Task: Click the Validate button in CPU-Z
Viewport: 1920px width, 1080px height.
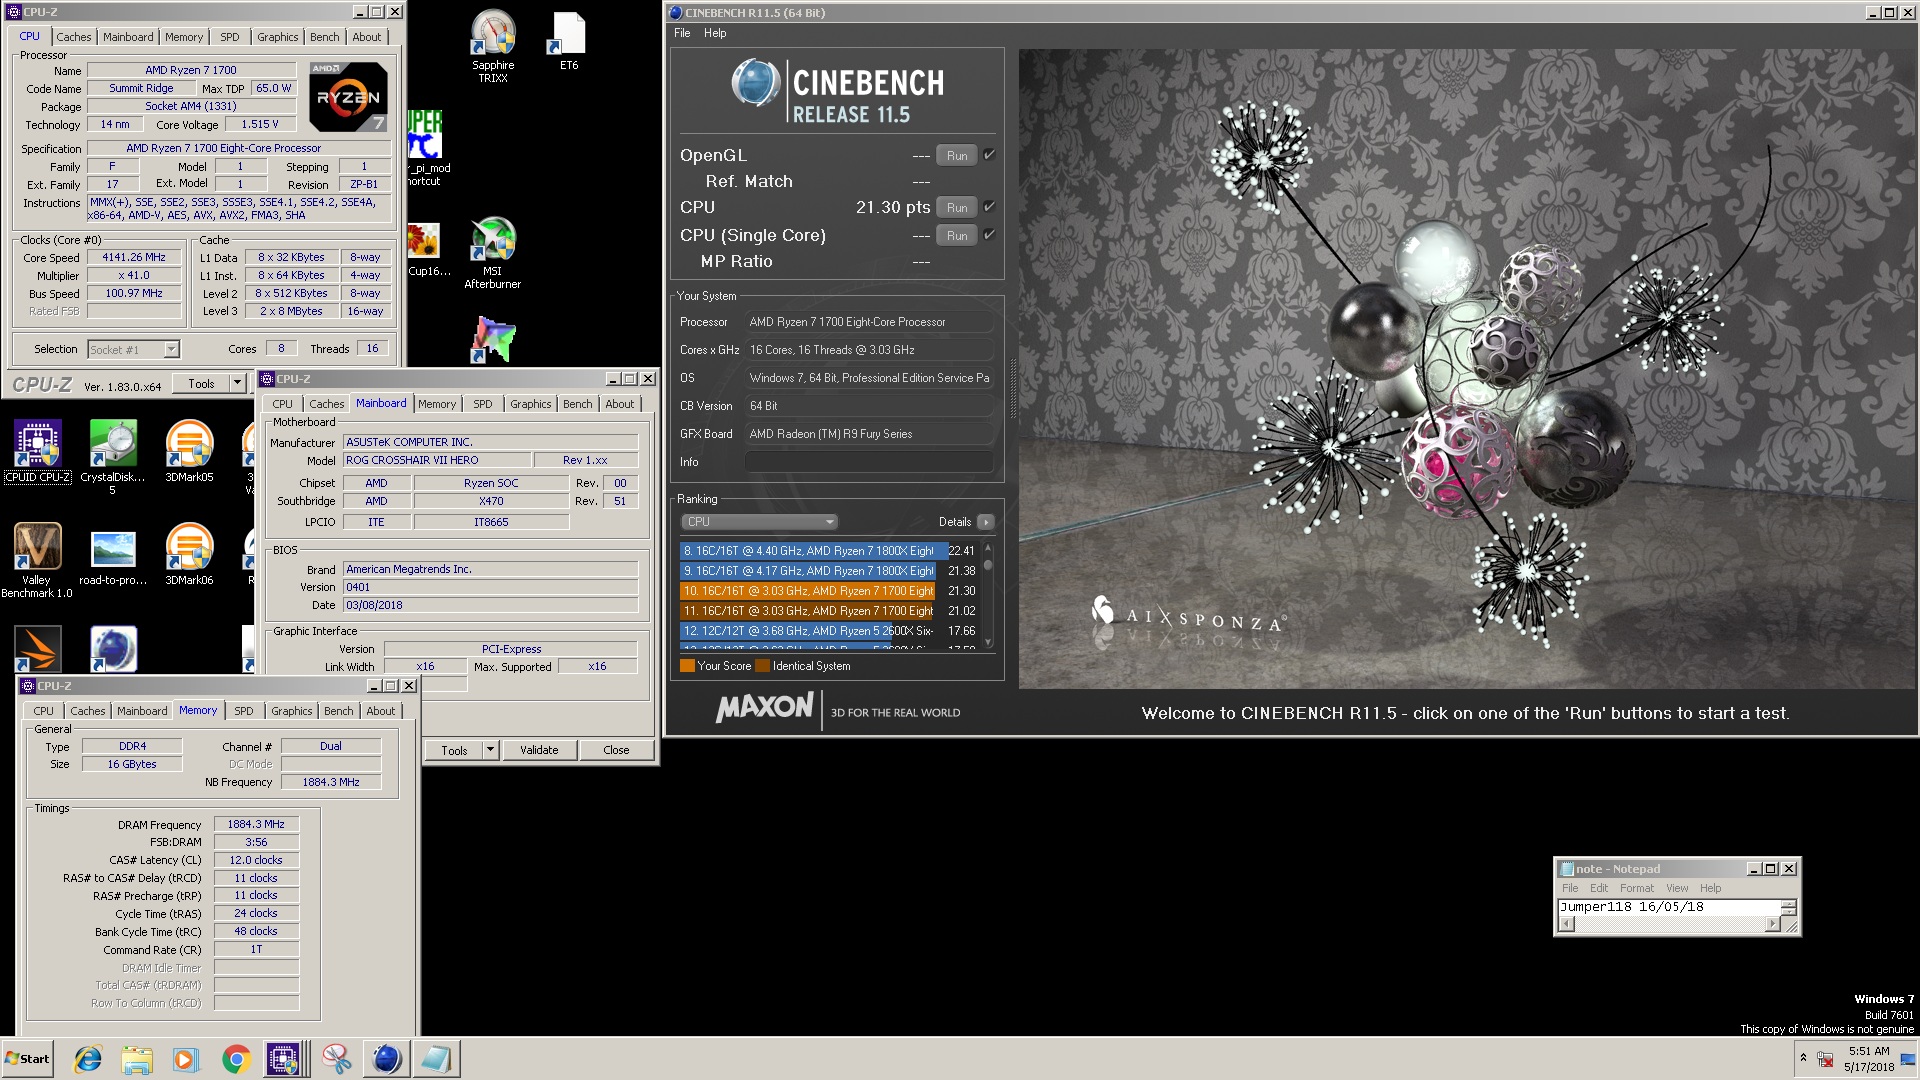Action: pyautogui.click(x=539, y=750)
